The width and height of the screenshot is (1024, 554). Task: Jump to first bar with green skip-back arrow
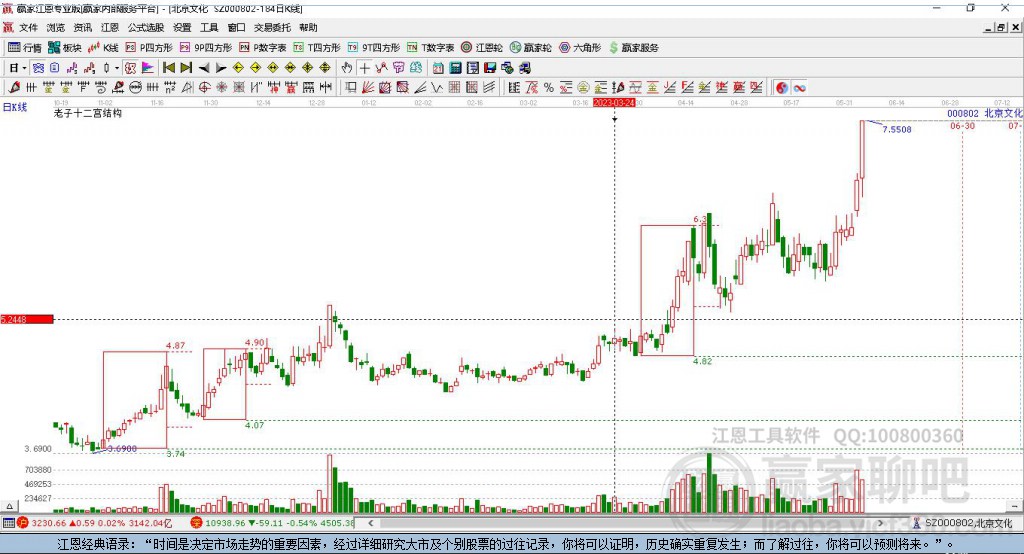(168, 68)
